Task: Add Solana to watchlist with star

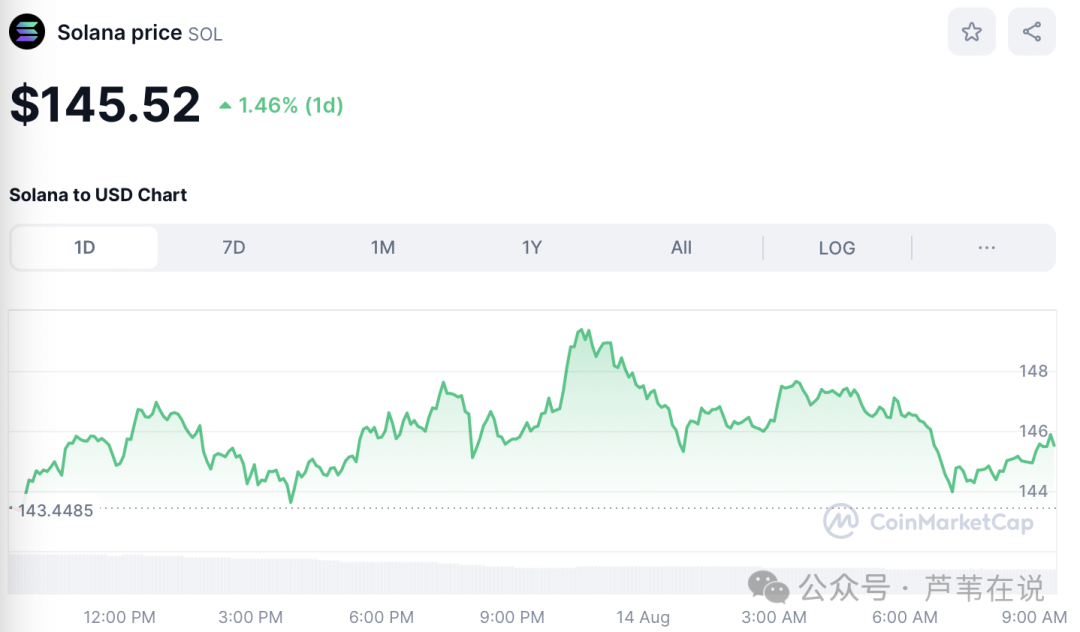Action: [971, 32]
